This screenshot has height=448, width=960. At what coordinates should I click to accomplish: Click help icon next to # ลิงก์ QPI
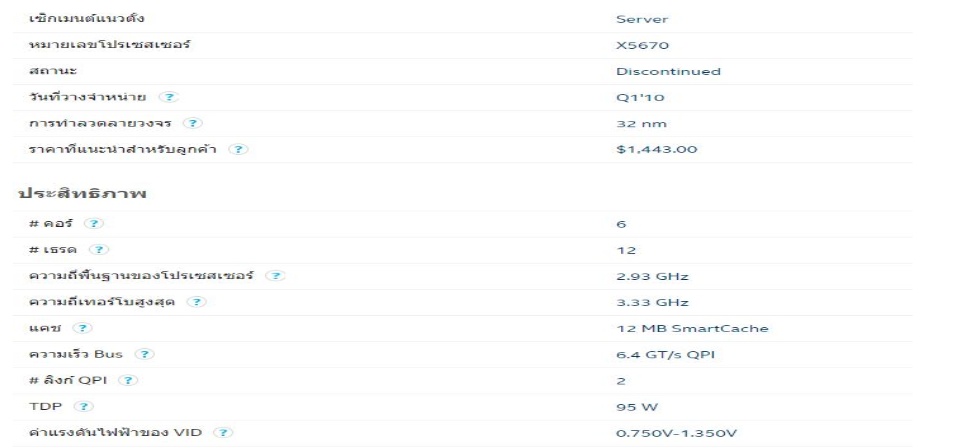pyautogui.click(x=128, y=380)
